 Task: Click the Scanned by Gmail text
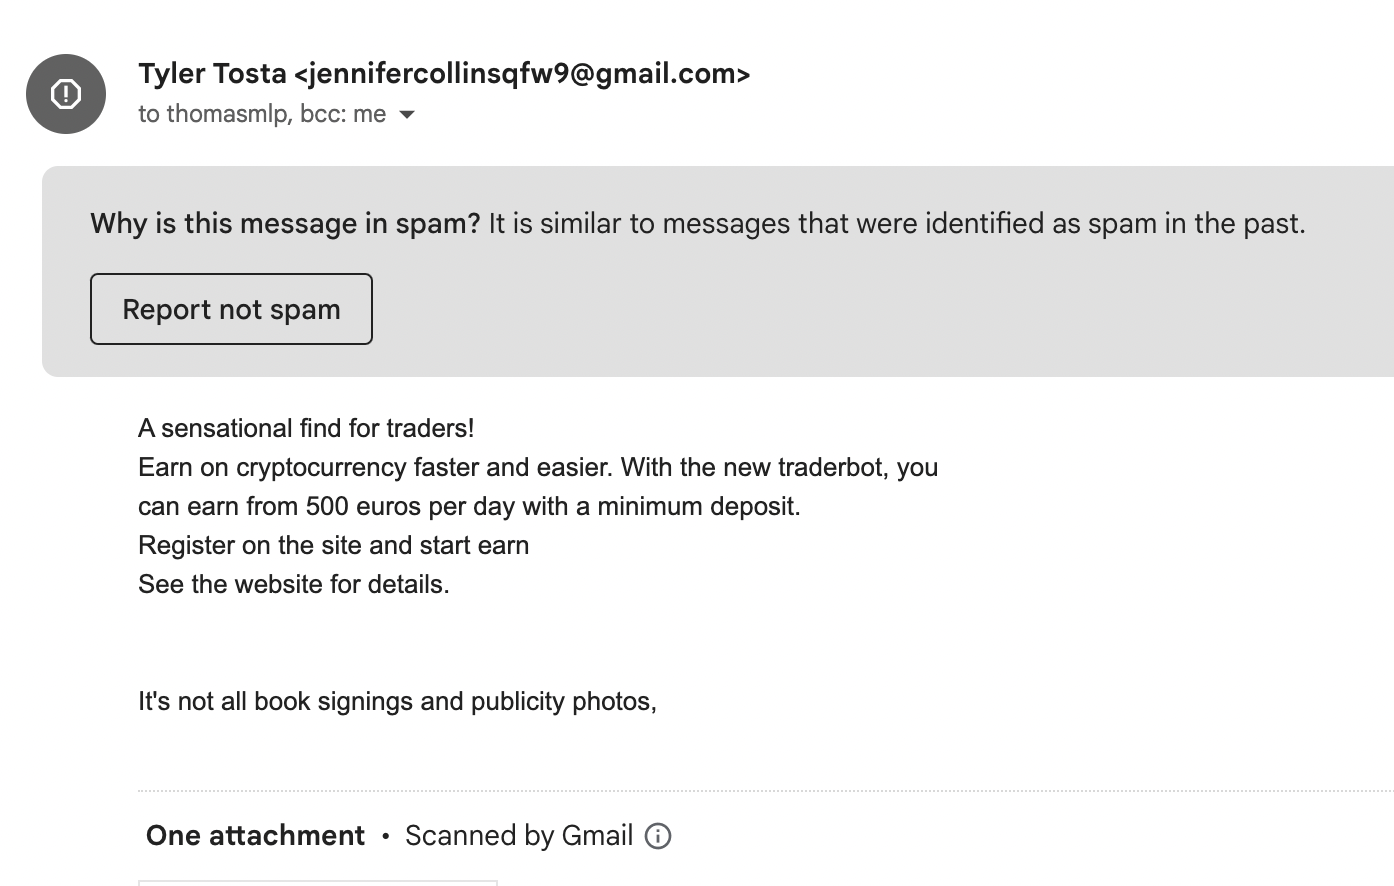pos(519,835)
